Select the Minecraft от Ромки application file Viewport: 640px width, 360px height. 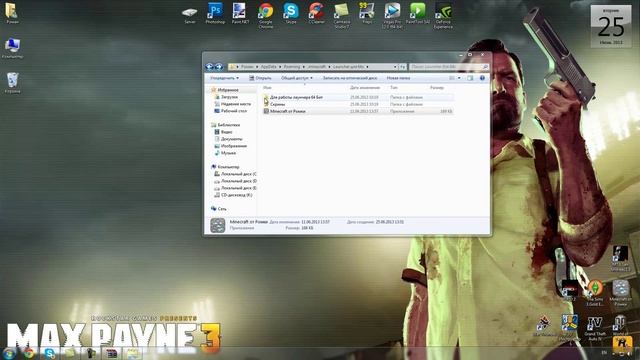point(358,111)
